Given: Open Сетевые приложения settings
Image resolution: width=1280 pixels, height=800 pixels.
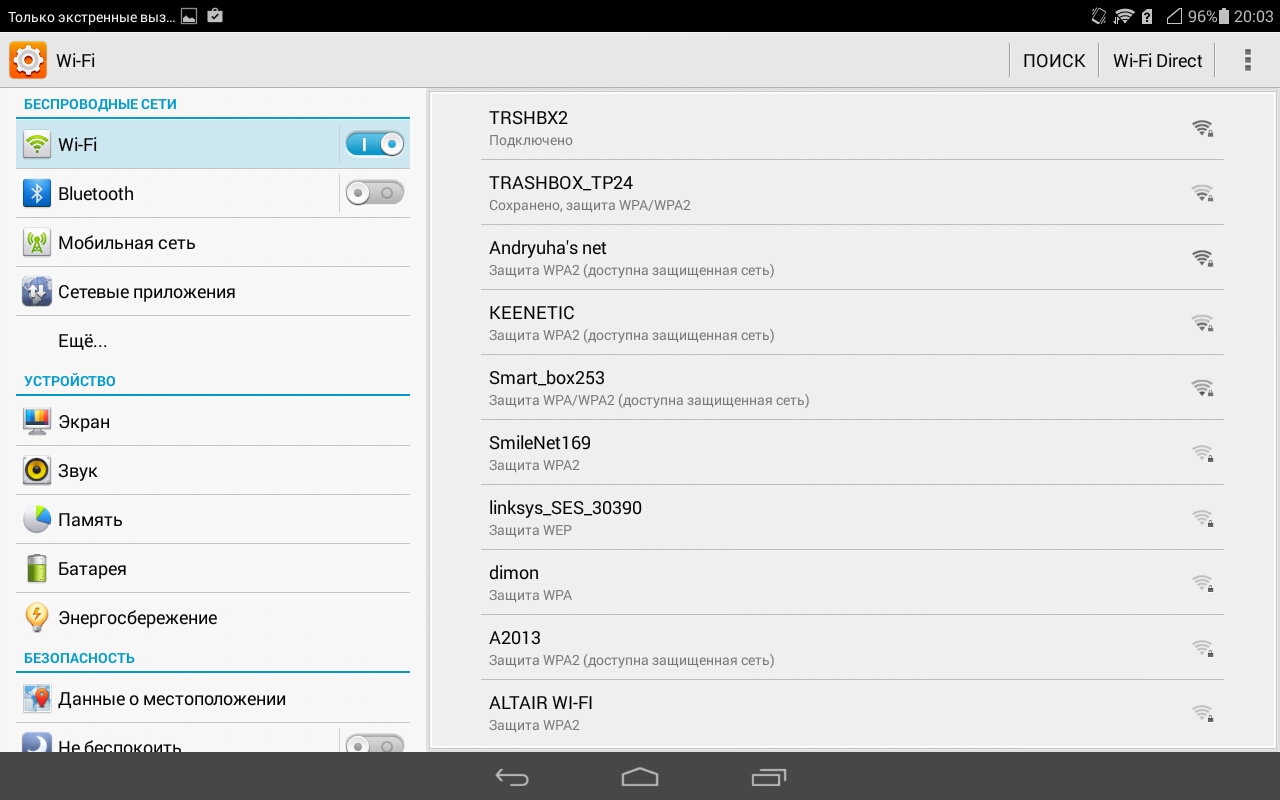Looking at the screenshot, I should tap(213, 291).
